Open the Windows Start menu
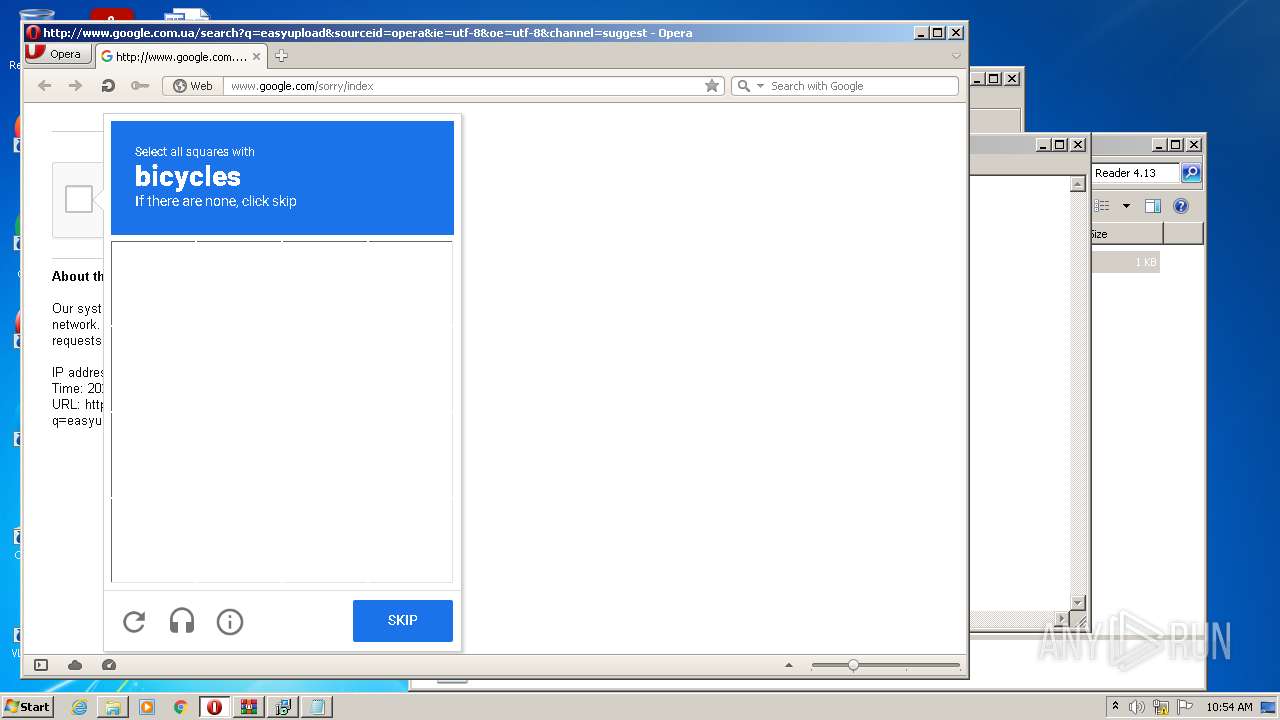 click(28, 707)
